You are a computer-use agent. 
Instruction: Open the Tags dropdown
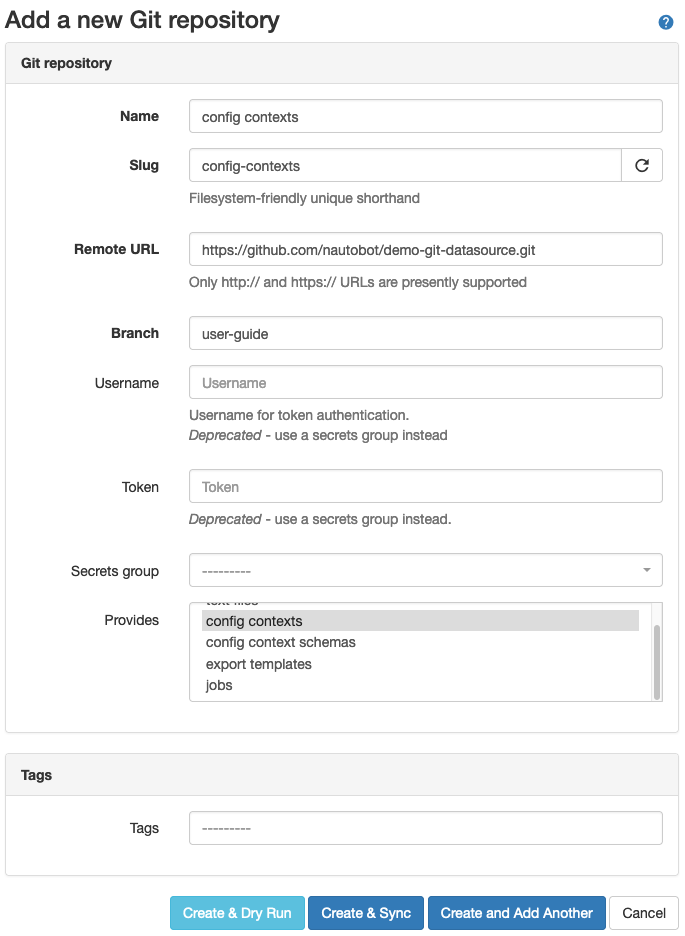pyautogui.click(x=425, y=828)
